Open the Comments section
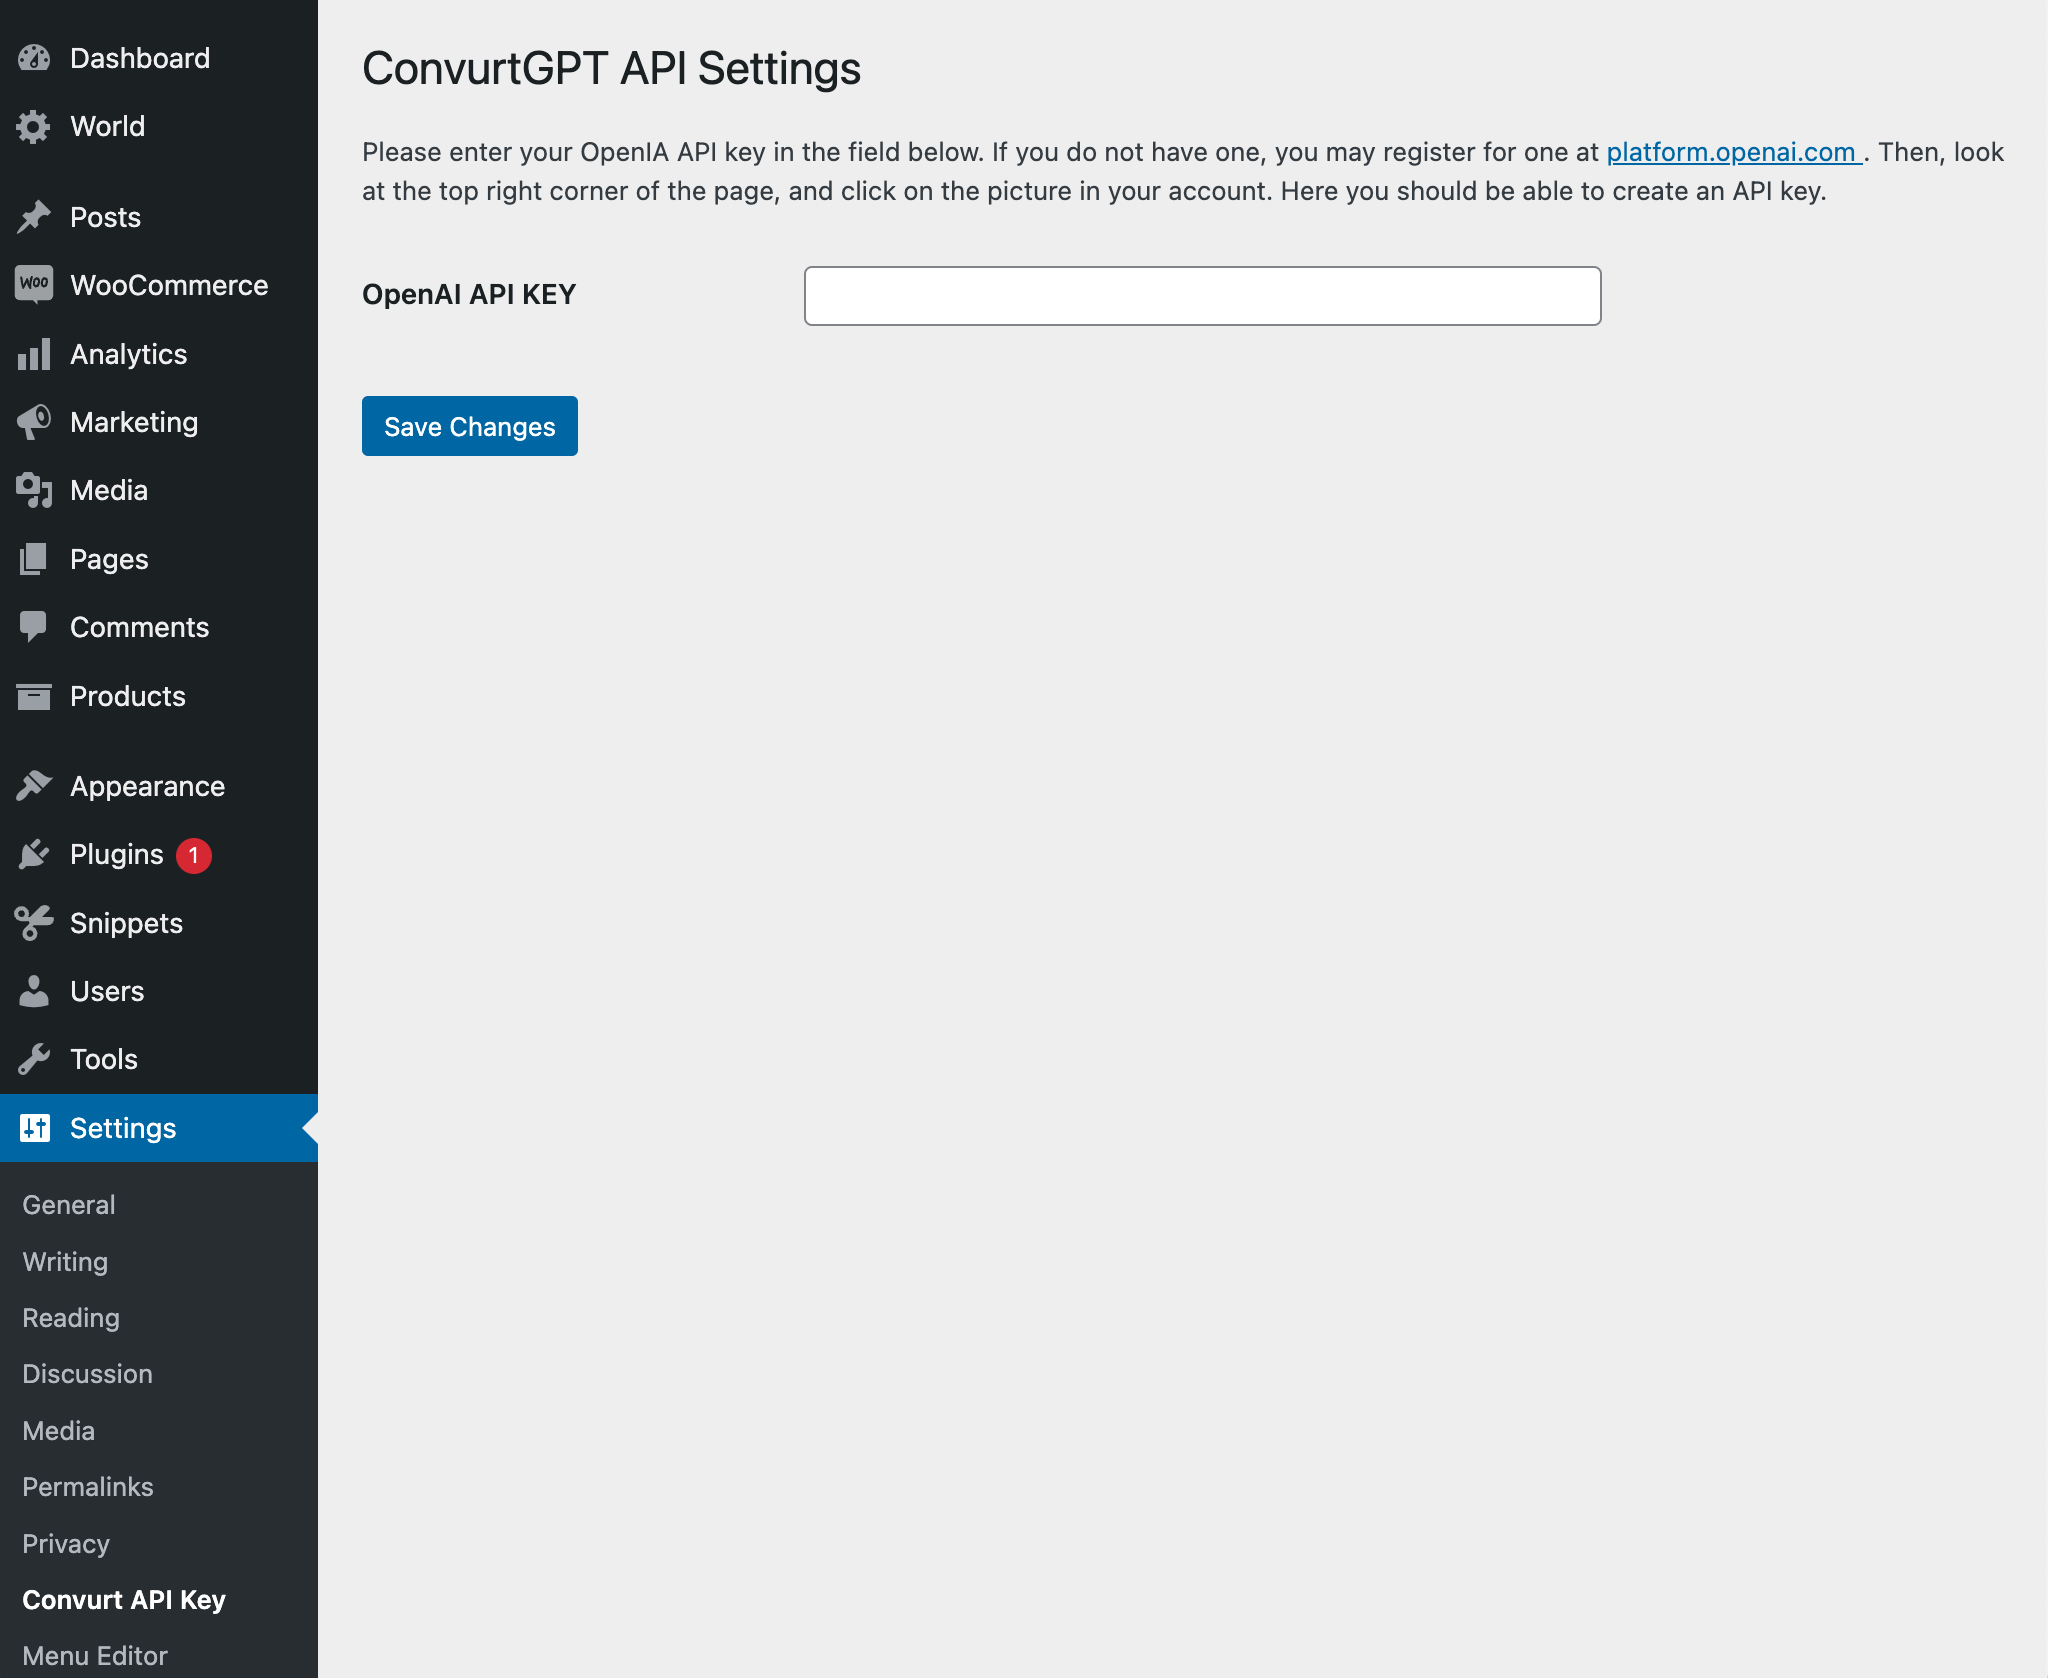Screen dimensions: 2048x1678 point(159,627)
